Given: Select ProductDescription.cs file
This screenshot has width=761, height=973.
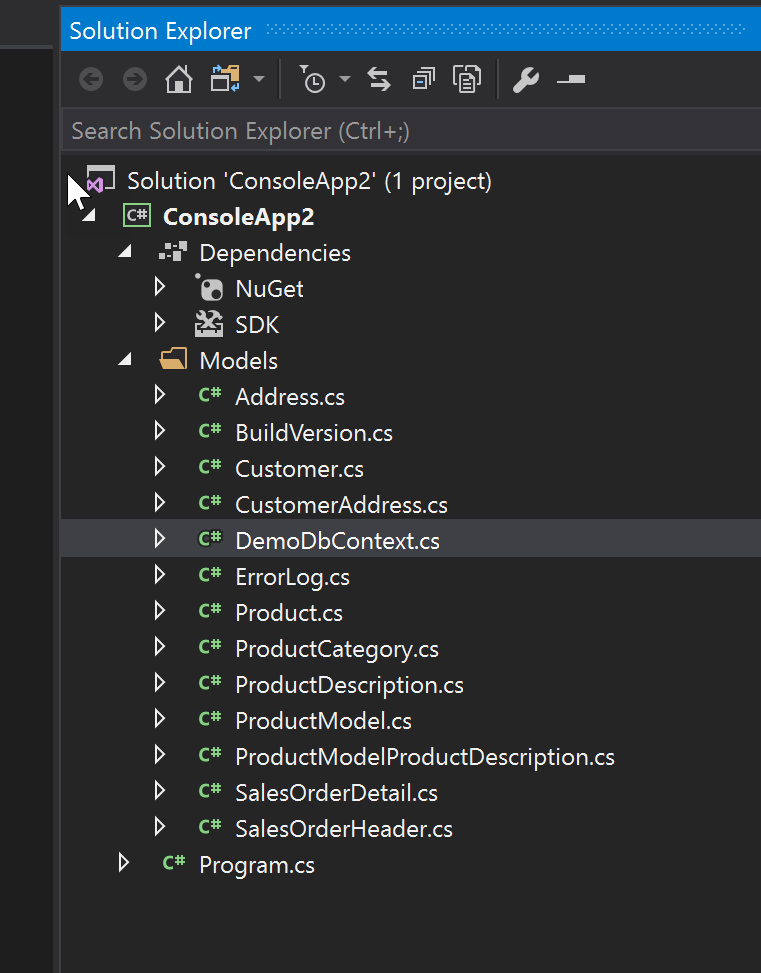Looking at the screenshot, I should pos(349,686).
